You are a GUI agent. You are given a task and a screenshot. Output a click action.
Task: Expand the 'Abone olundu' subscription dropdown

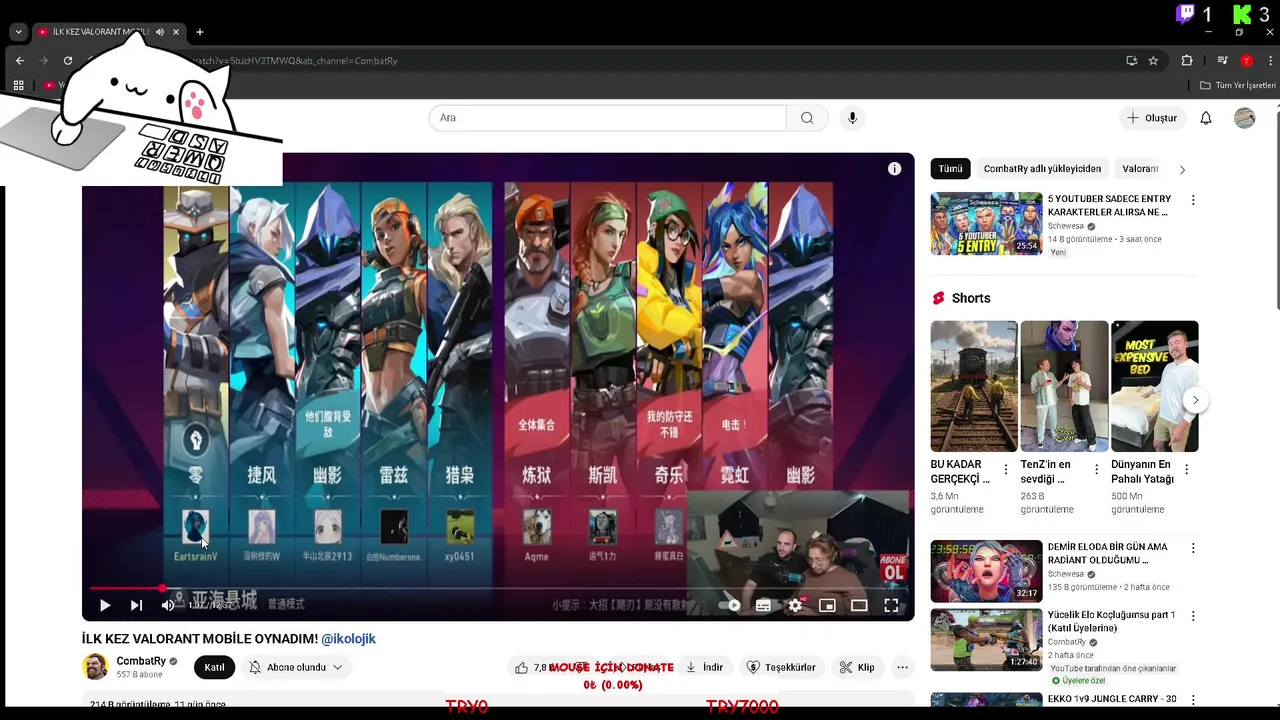(296, 667)
